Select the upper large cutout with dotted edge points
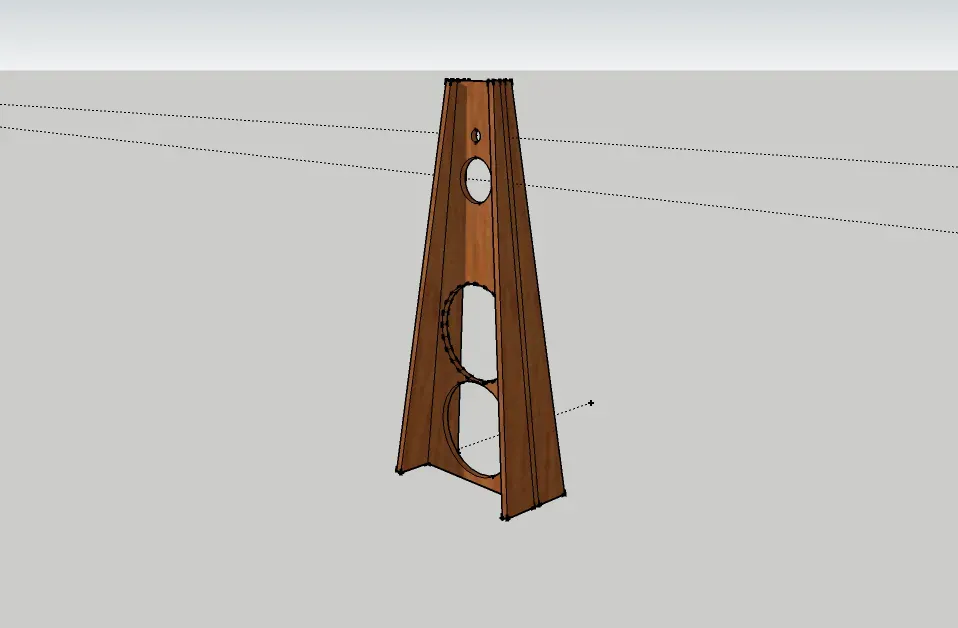The image size is (958, 628). [x=469, y=333]
